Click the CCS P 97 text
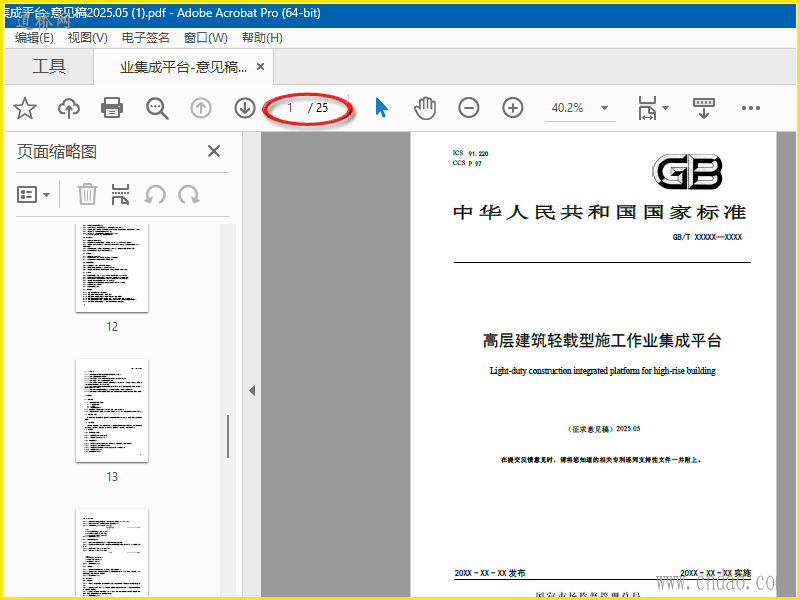800x600 pixels. 467,163
